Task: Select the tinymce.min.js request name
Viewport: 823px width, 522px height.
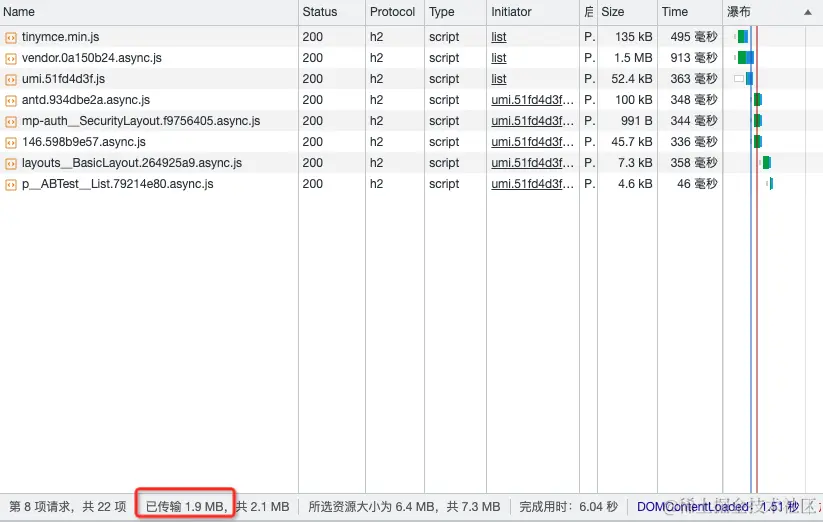Action: (60, 37)
